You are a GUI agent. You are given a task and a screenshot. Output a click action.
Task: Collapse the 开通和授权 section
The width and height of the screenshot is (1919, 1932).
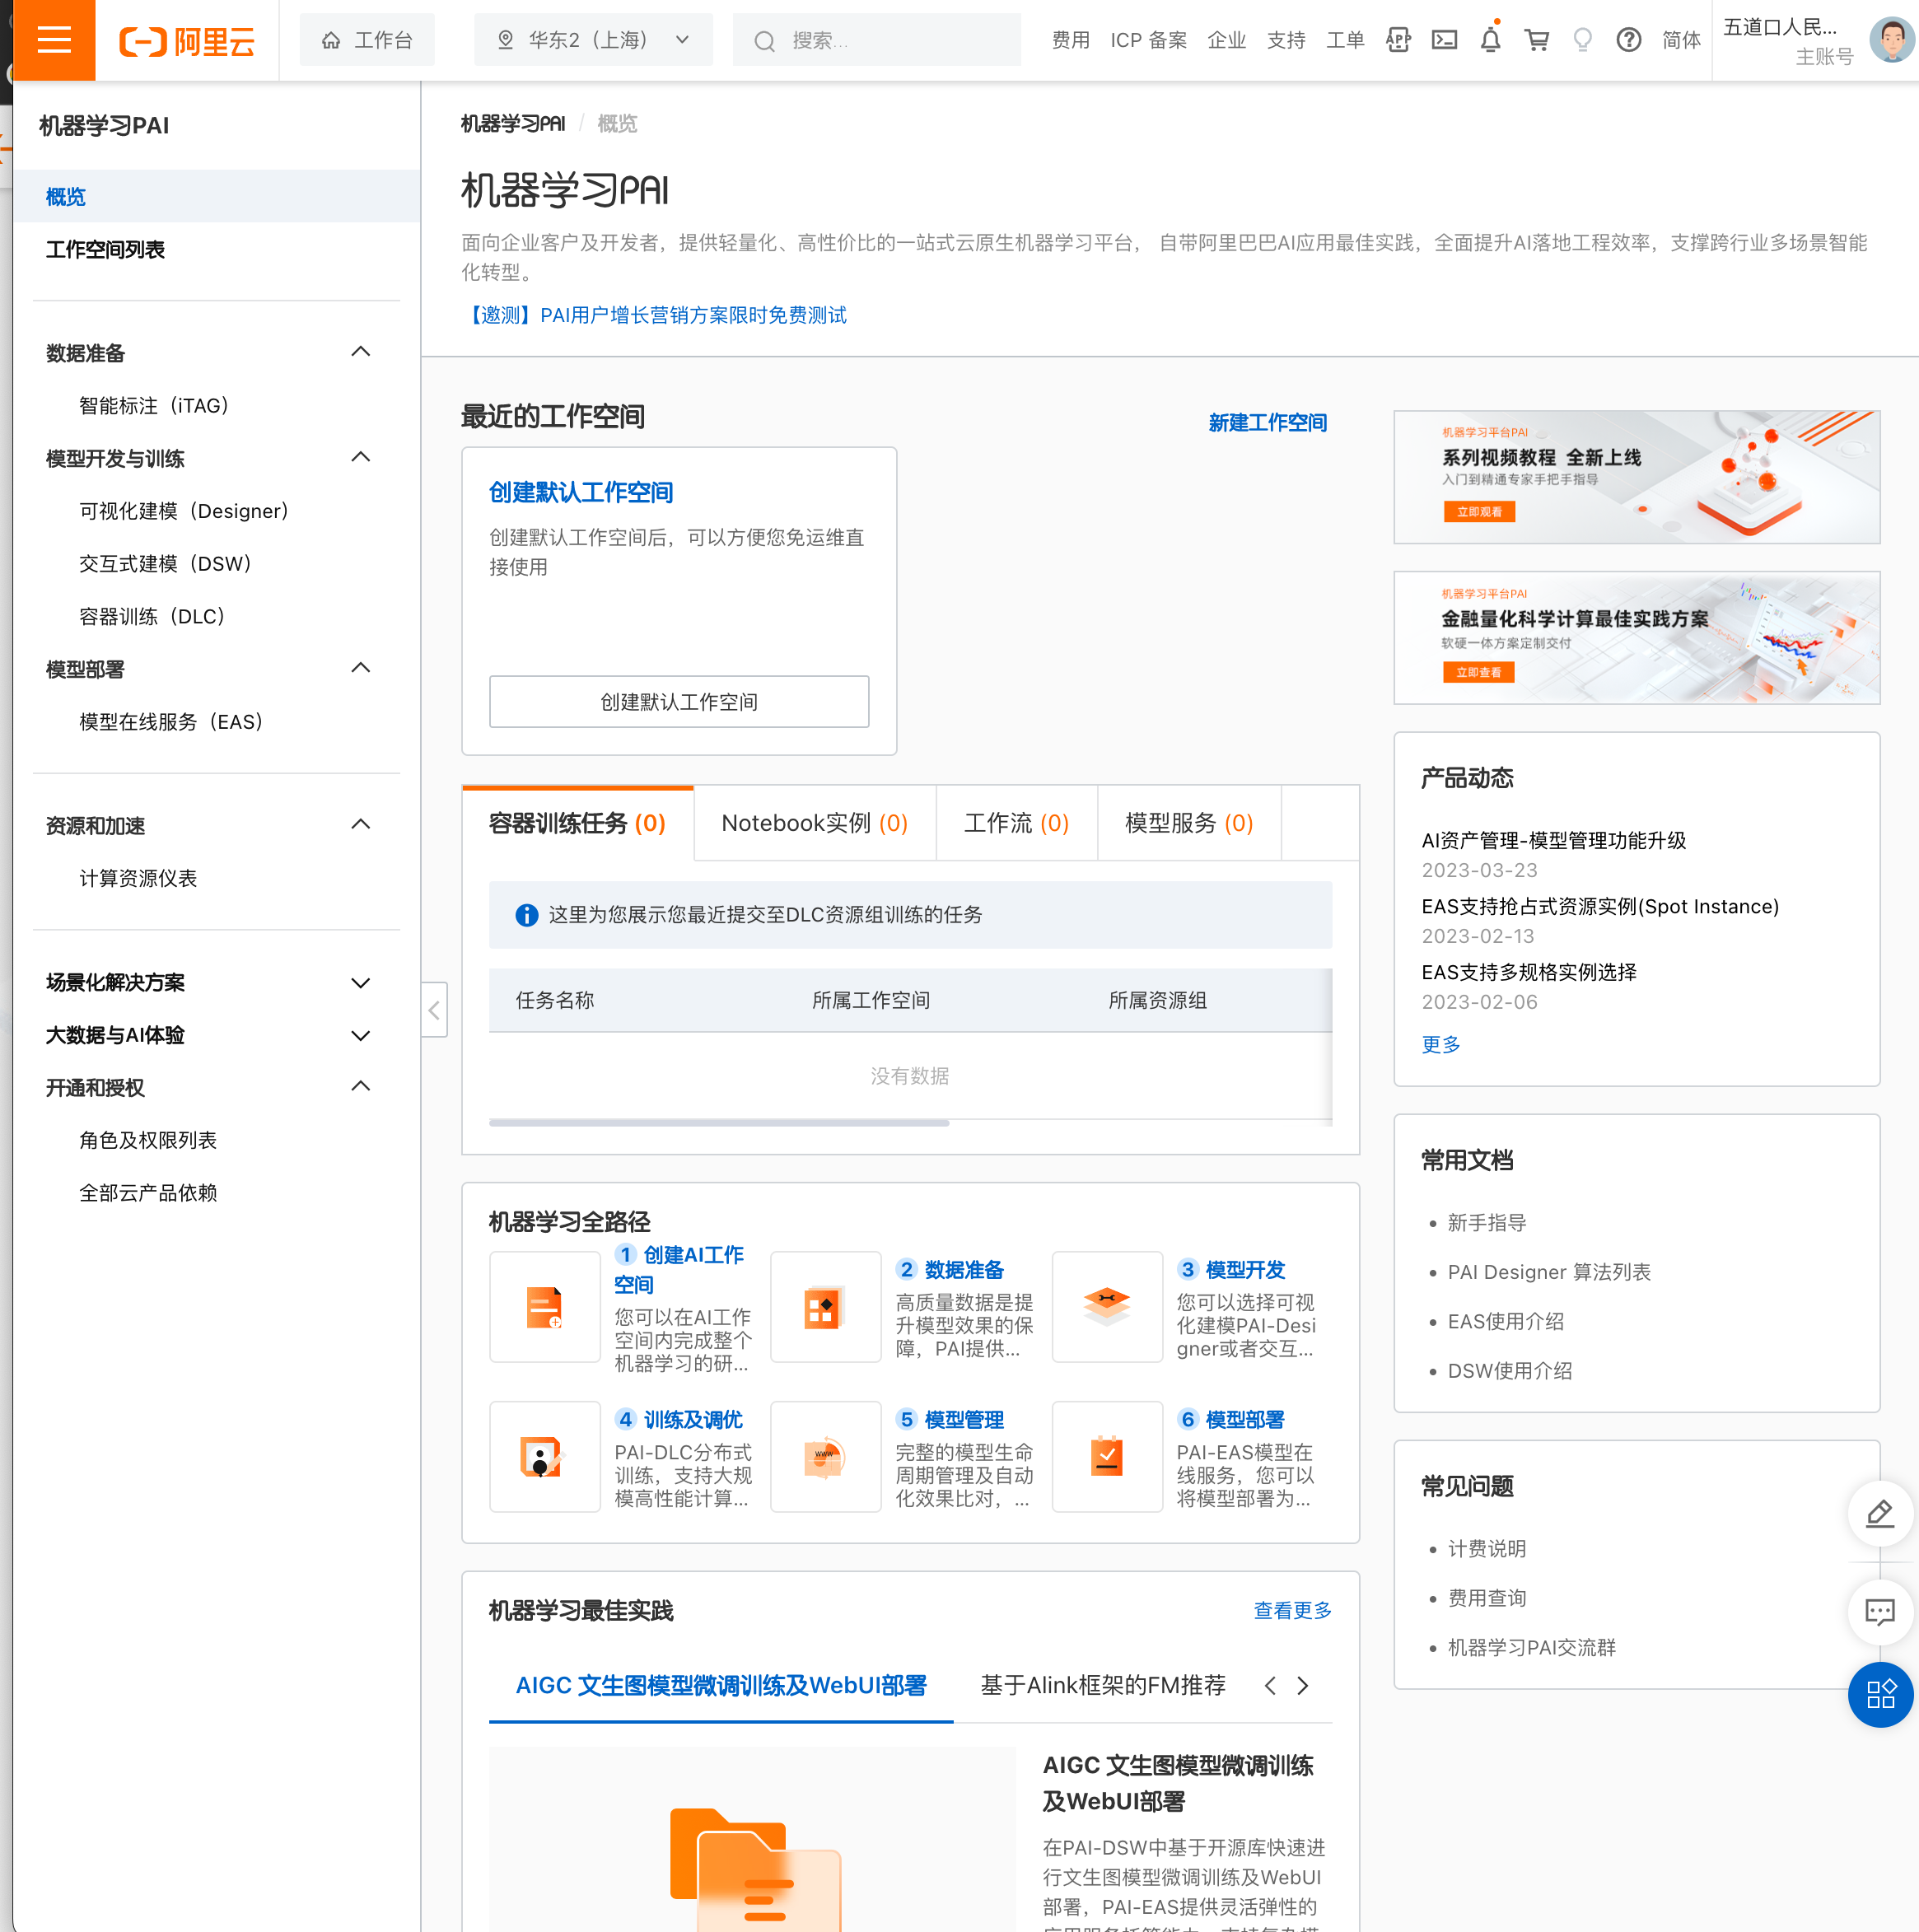click(361, 1087)
